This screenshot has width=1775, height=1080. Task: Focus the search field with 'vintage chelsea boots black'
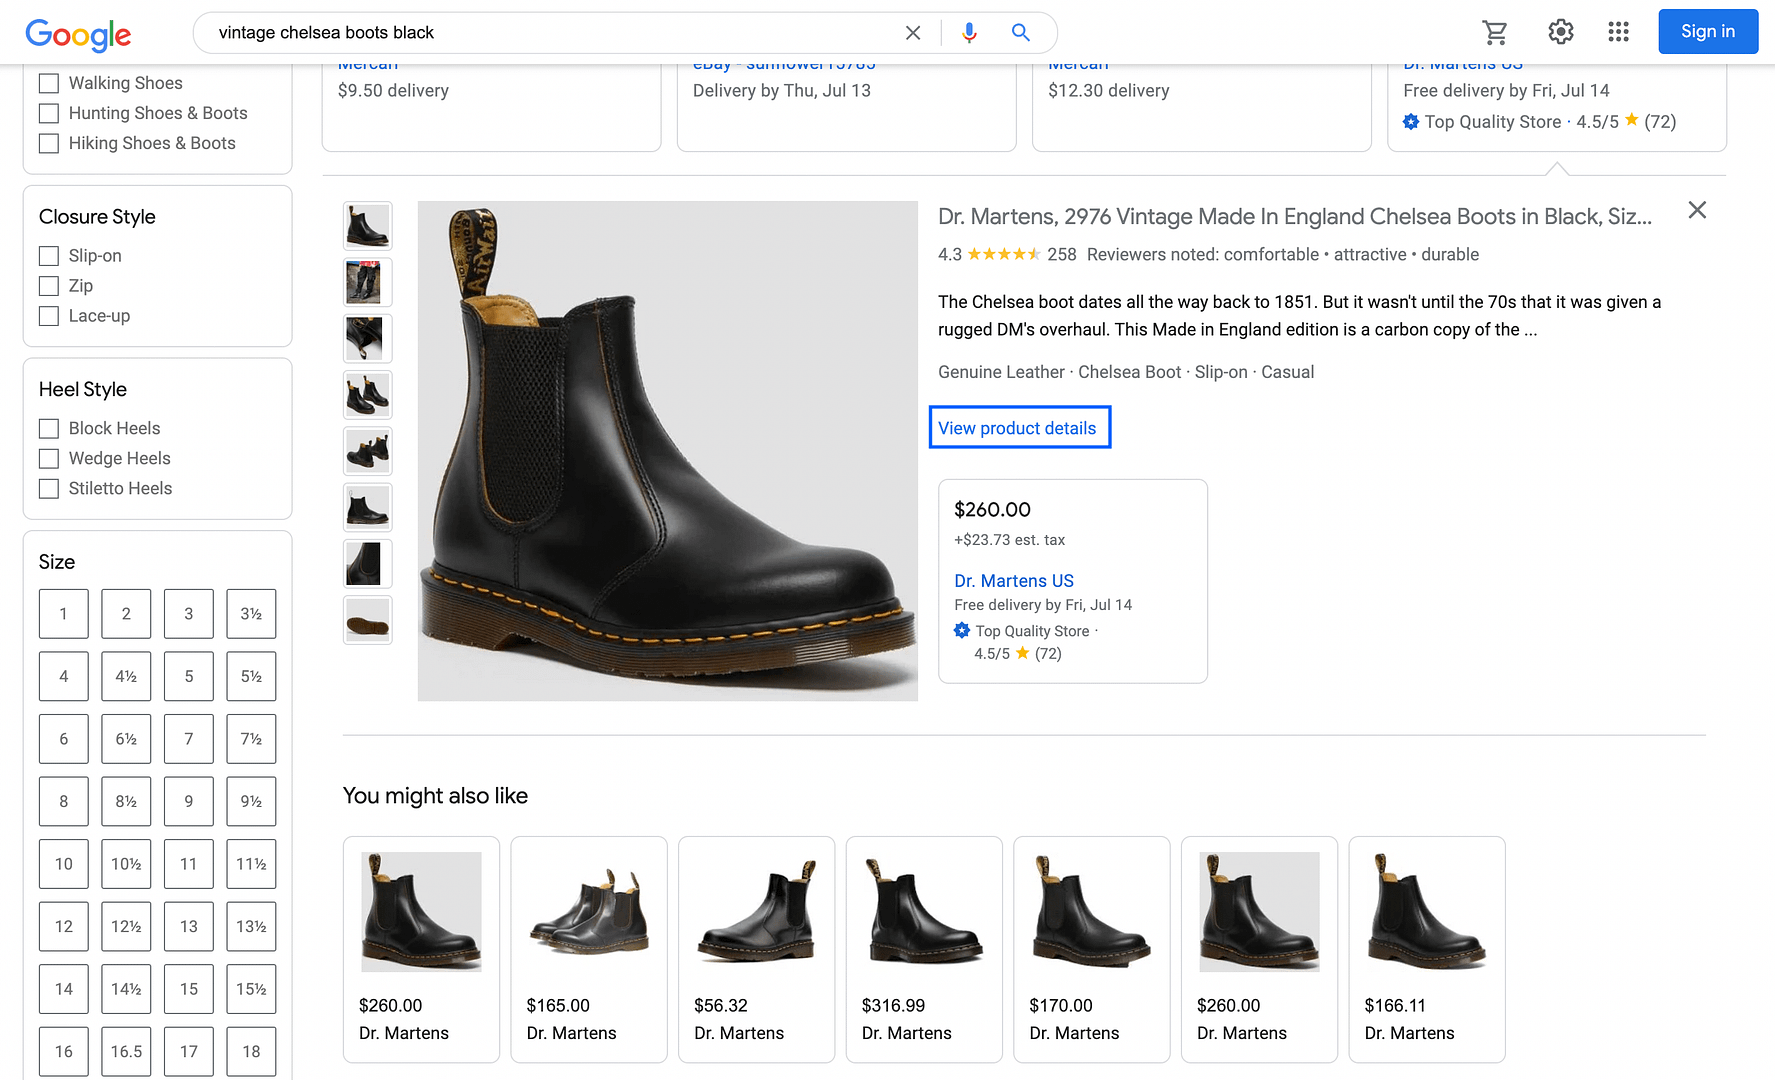550,33
